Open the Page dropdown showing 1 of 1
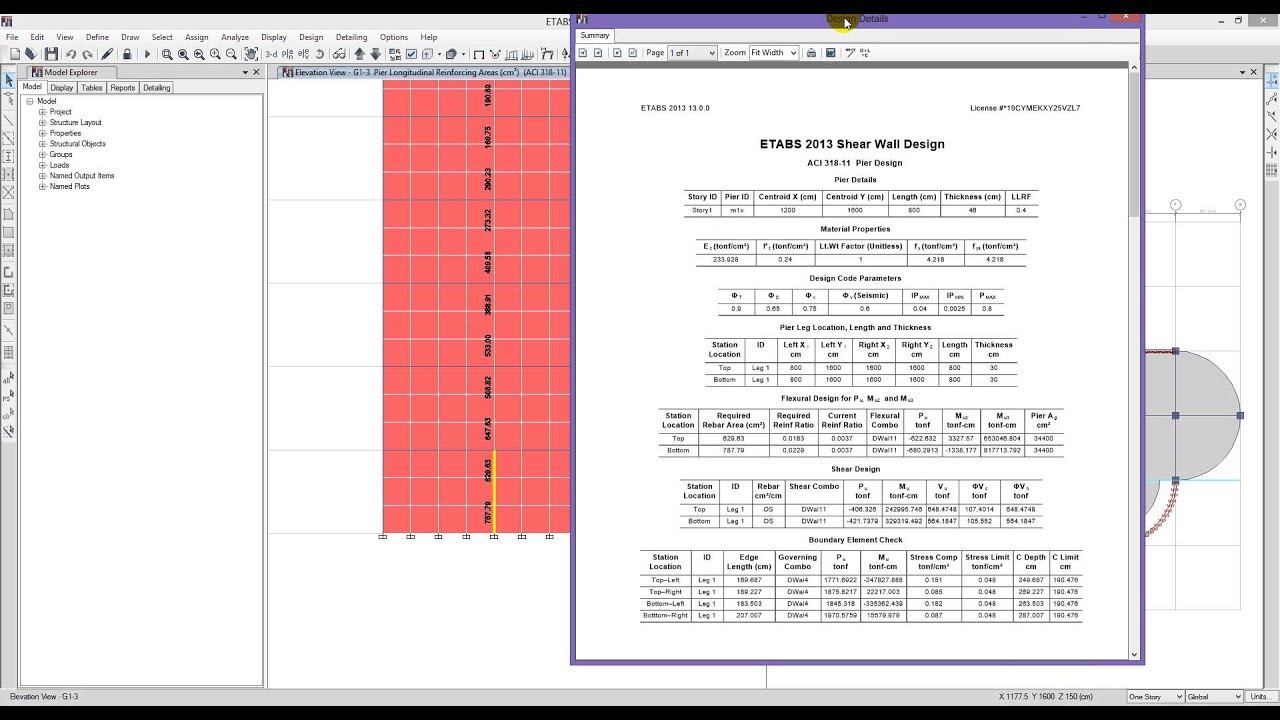Image resolution: width=1280 pixels, height=720 pixels. point(693,52)
